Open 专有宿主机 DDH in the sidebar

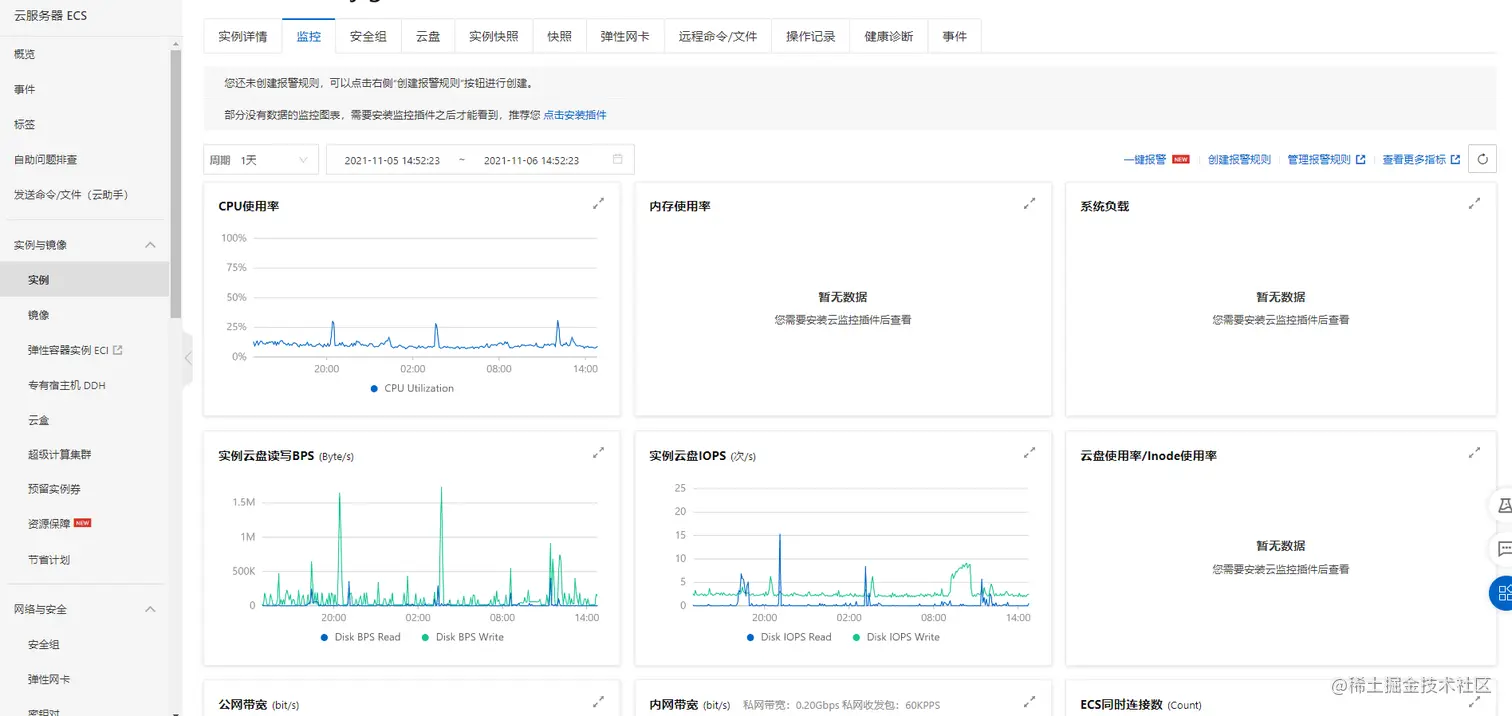(66, 385)
